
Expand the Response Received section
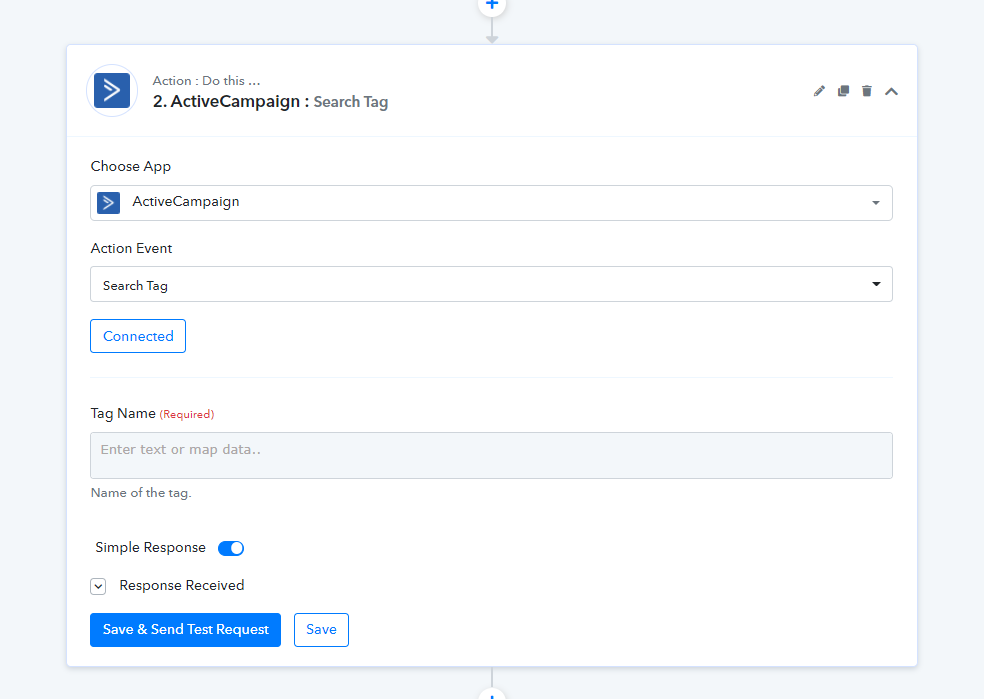pyautogui.click(x=98, y=586)
